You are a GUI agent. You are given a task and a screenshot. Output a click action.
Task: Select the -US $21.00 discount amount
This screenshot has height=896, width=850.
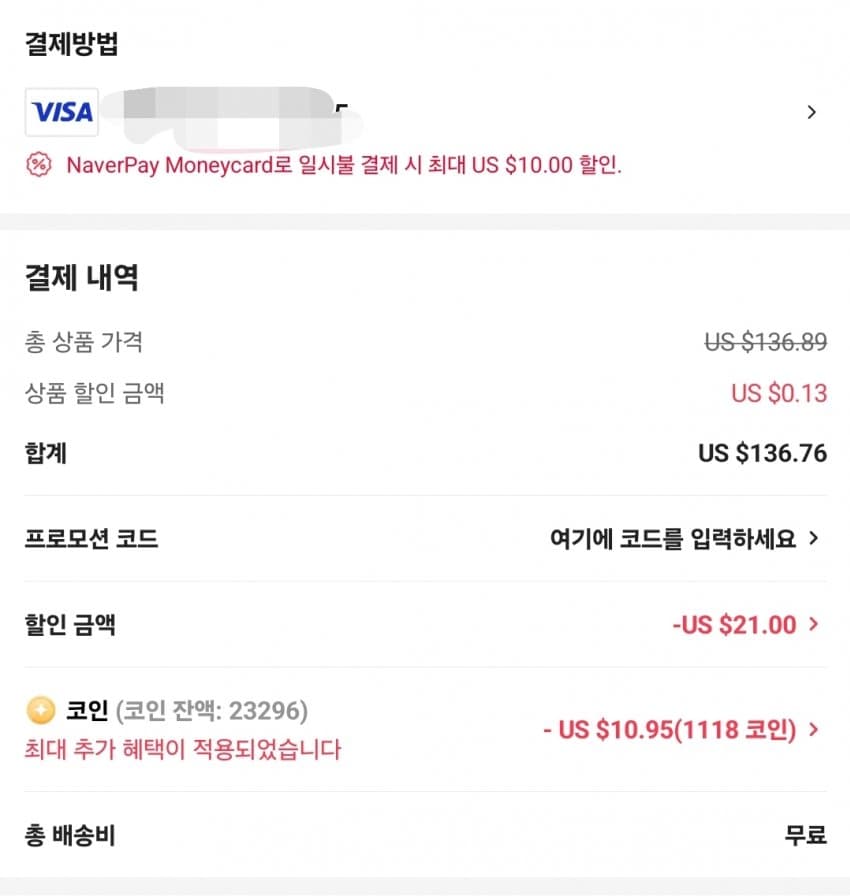point(734,625)
